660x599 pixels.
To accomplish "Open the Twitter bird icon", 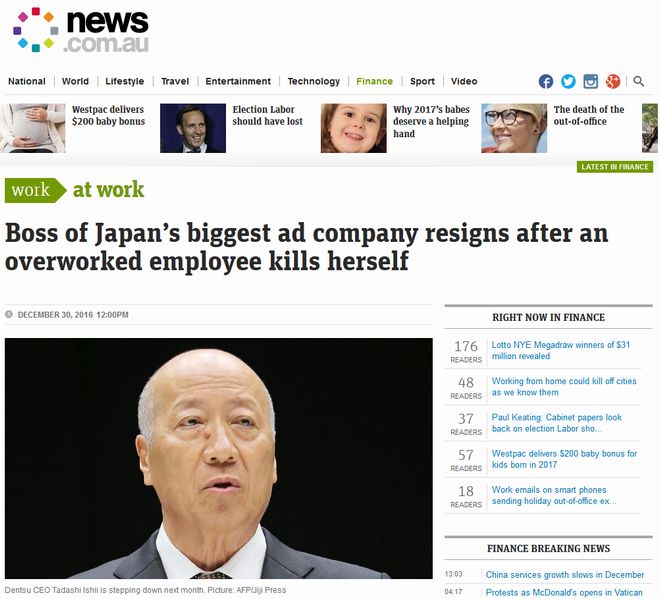I will click(x=568, y=81).
